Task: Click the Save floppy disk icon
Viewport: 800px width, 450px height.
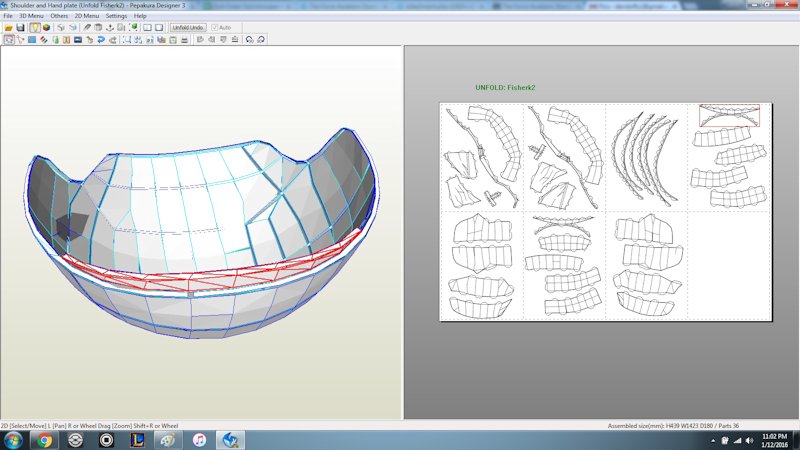Action: 20,28
